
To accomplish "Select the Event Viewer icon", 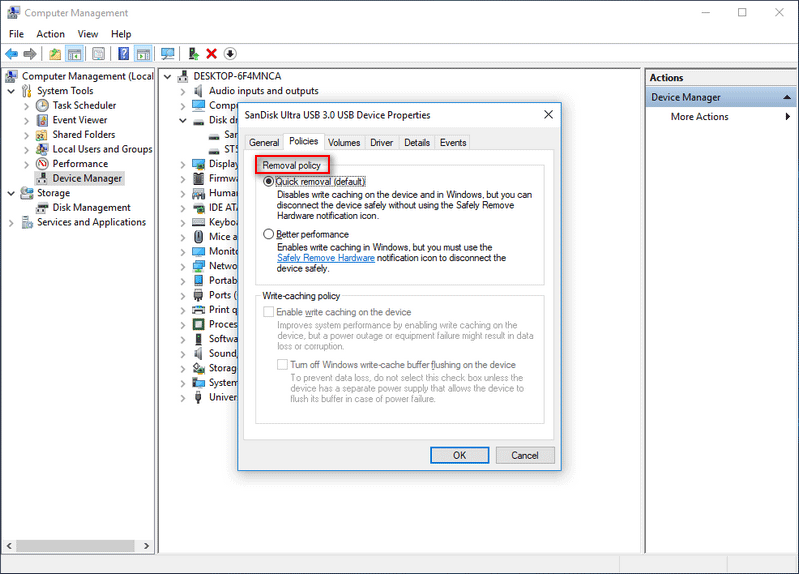I will [x=42, y=120].
